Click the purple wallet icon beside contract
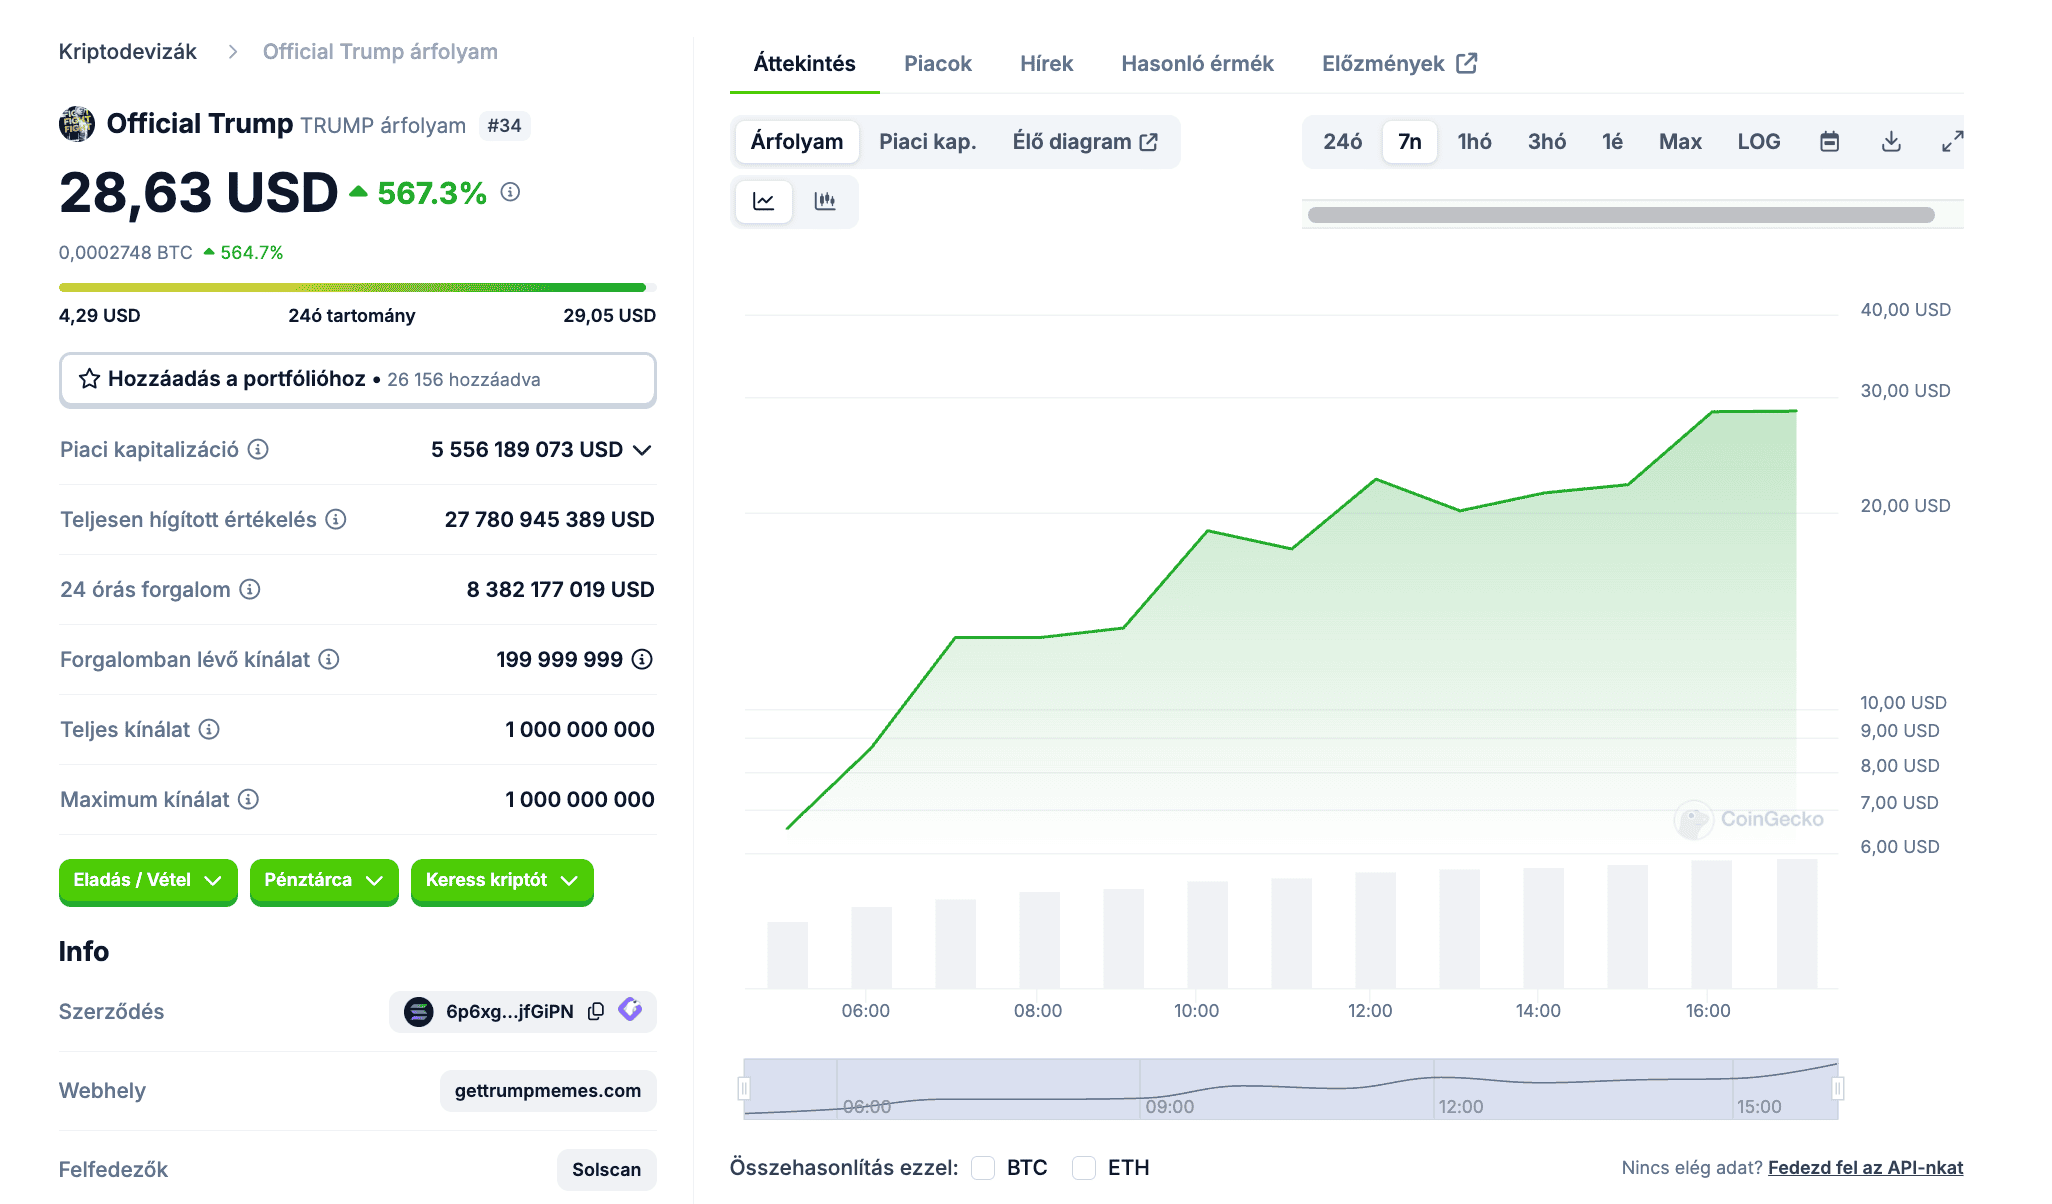This screenshot has width=2052, height=1204. [630, 1010]
